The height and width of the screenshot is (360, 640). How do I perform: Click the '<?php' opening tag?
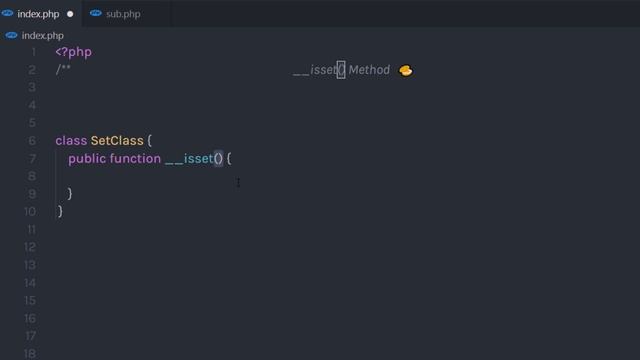73,52
